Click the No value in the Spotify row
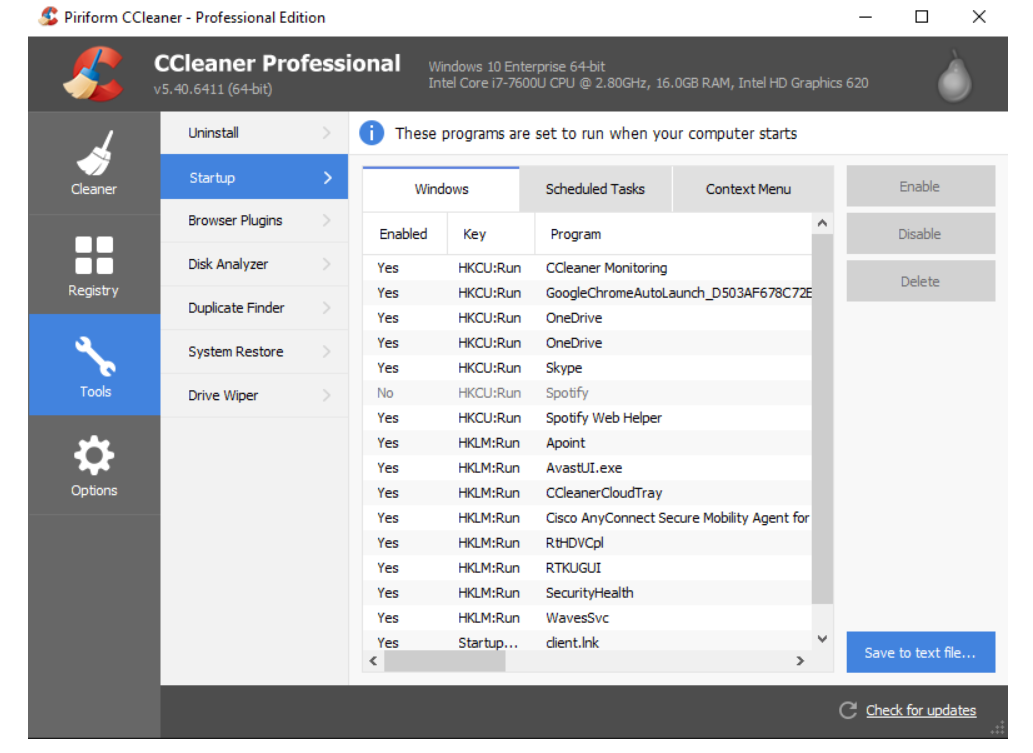This screenshot has width=1033, height=753. pos(385,393)
